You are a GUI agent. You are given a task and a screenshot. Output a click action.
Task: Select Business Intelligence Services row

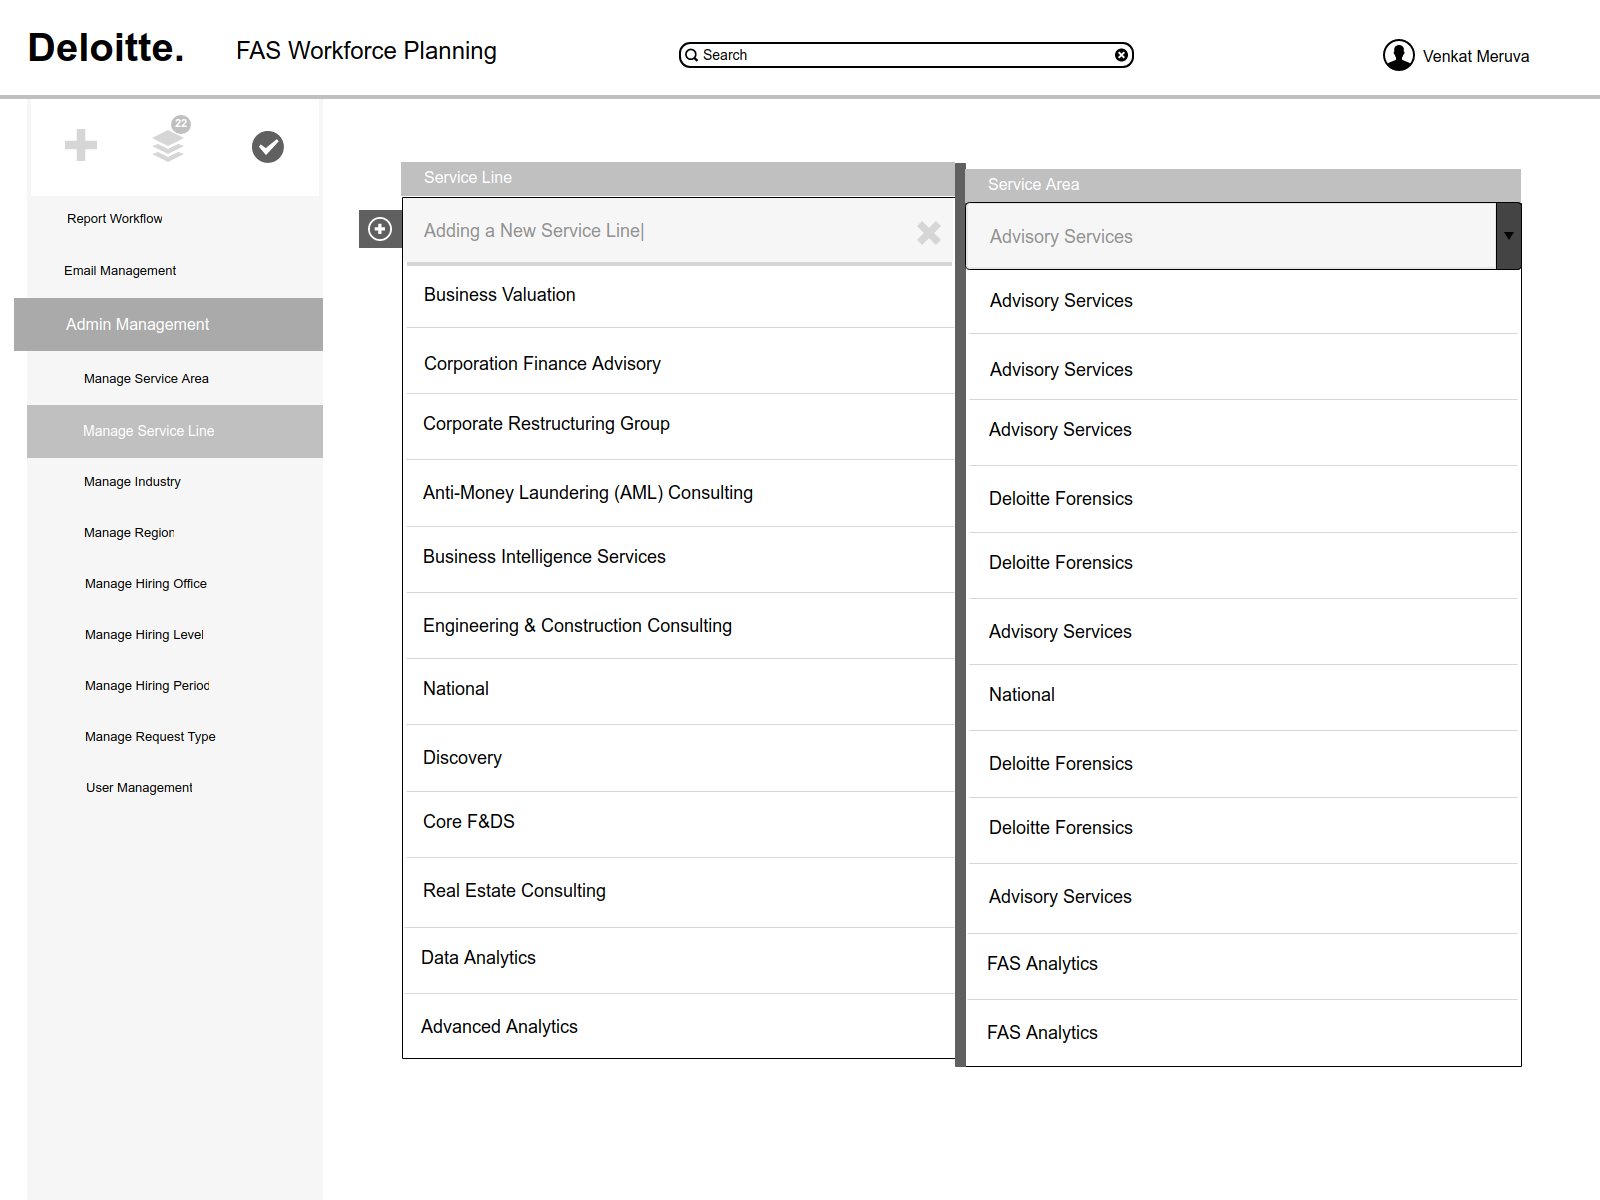coord(680,557)
